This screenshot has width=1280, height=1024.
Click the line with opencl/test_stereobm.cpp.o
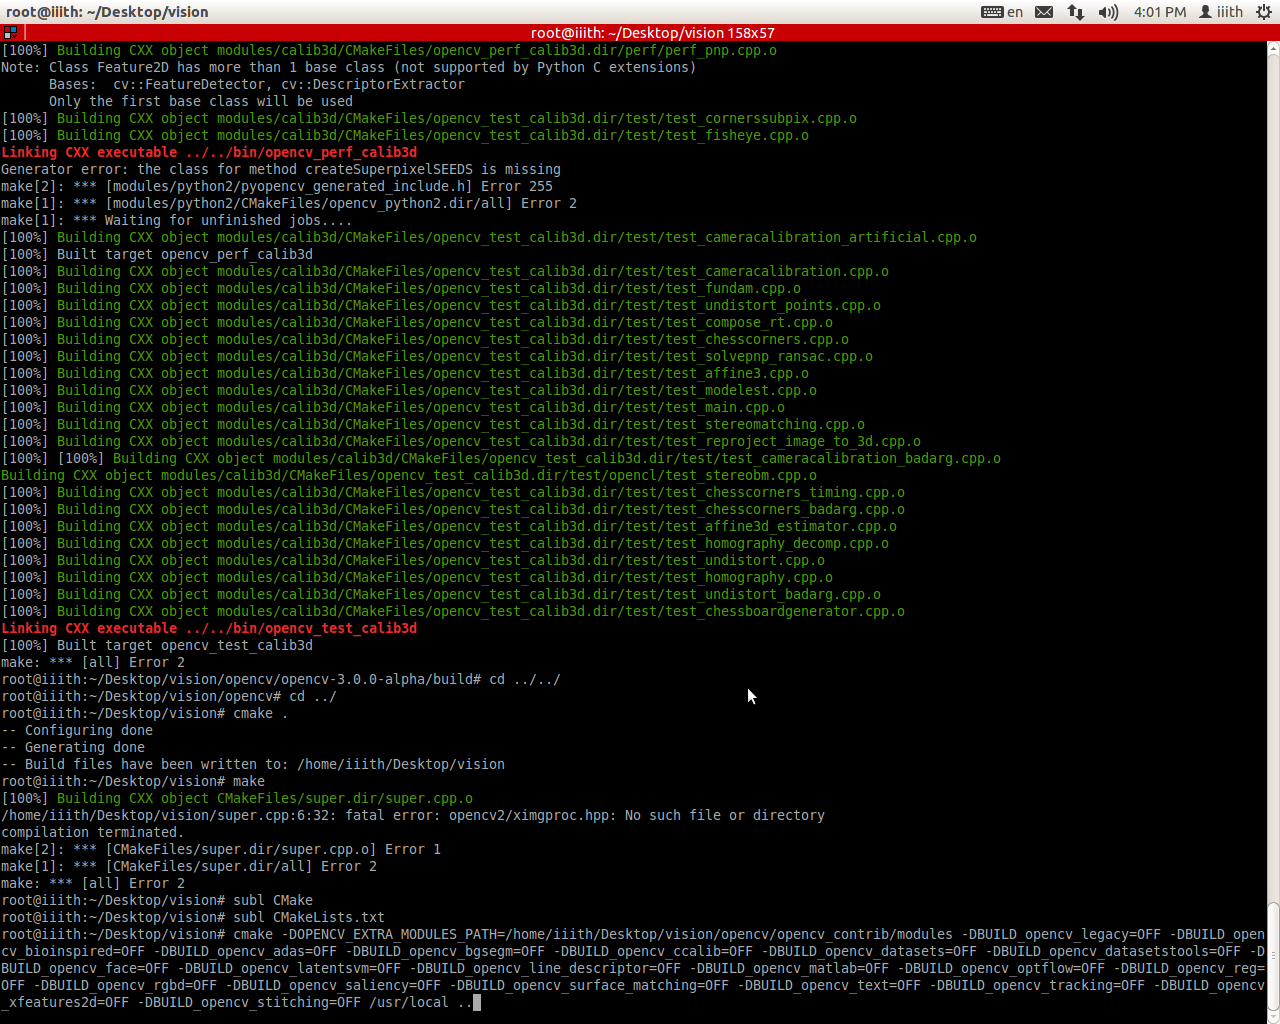(x=409, y=475)
